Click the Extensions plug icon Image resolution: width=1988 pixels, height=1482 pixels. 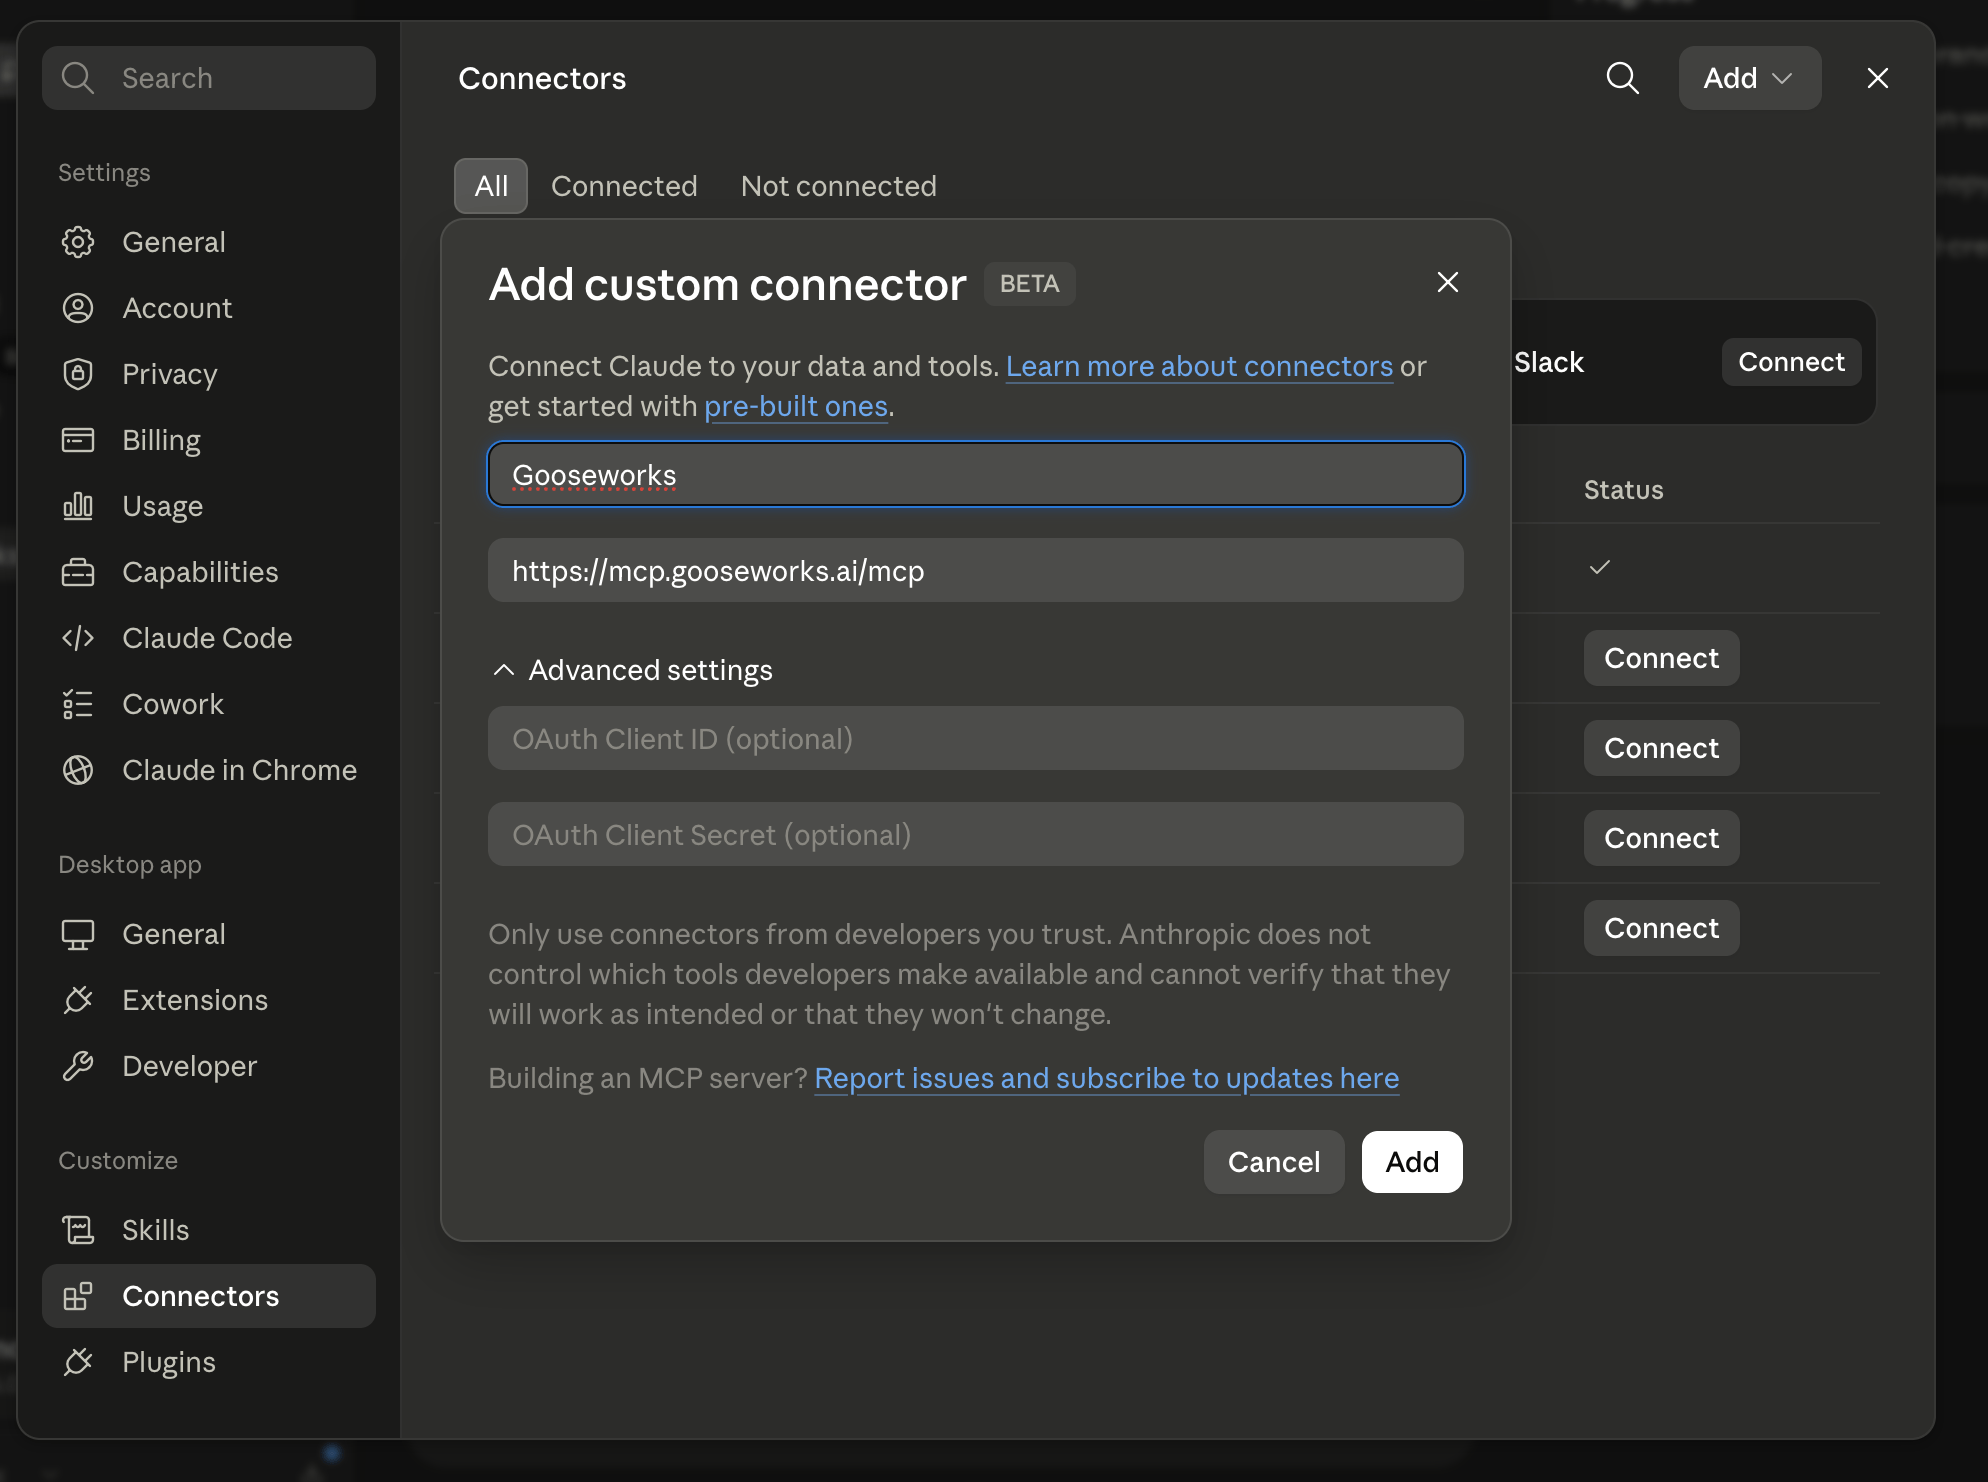[x=78, y=1000]
